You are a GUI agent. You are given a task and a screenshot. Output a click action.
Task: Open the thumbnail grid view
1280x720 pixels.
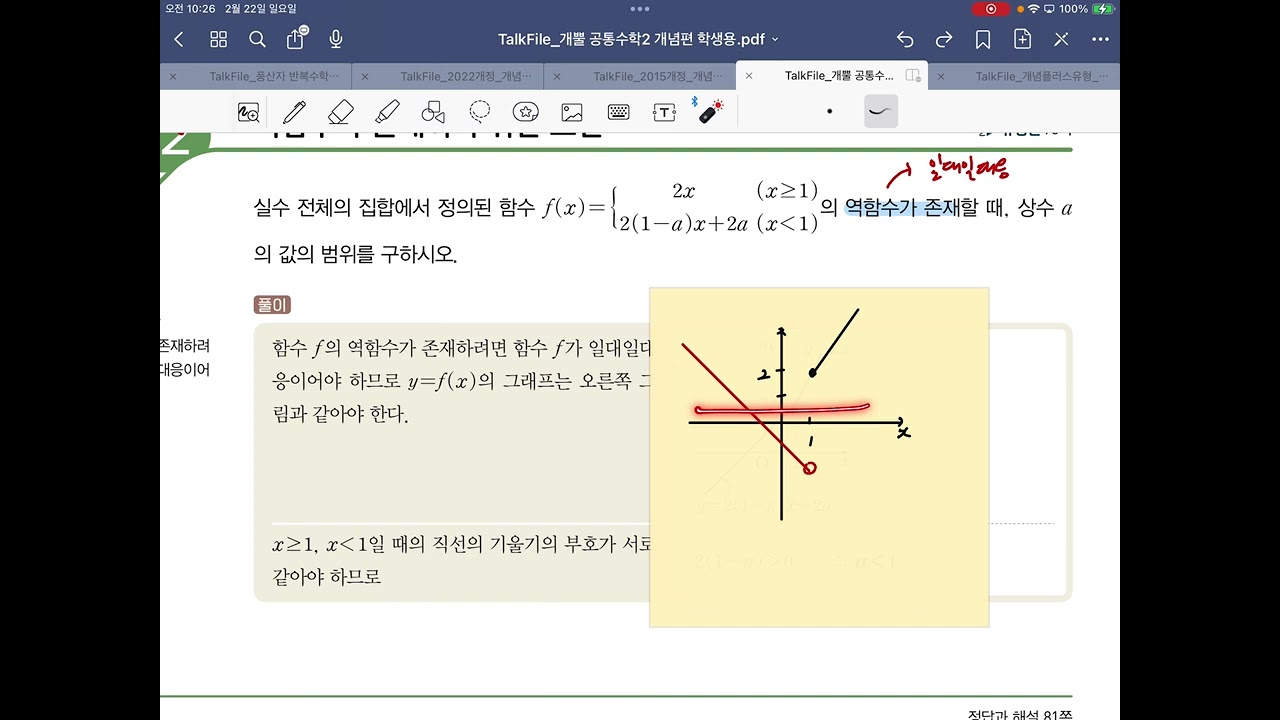pyautogui.click(x=218, y=39)
